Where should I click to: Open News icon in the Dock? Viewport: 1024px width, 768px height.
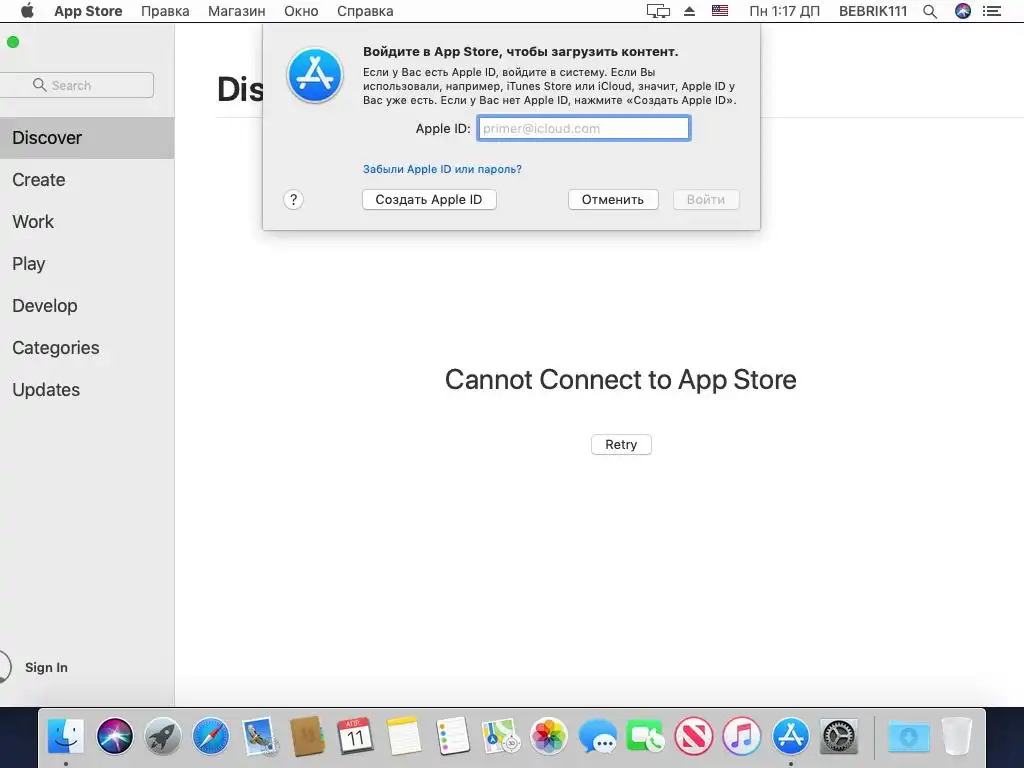tap(694, 736)
